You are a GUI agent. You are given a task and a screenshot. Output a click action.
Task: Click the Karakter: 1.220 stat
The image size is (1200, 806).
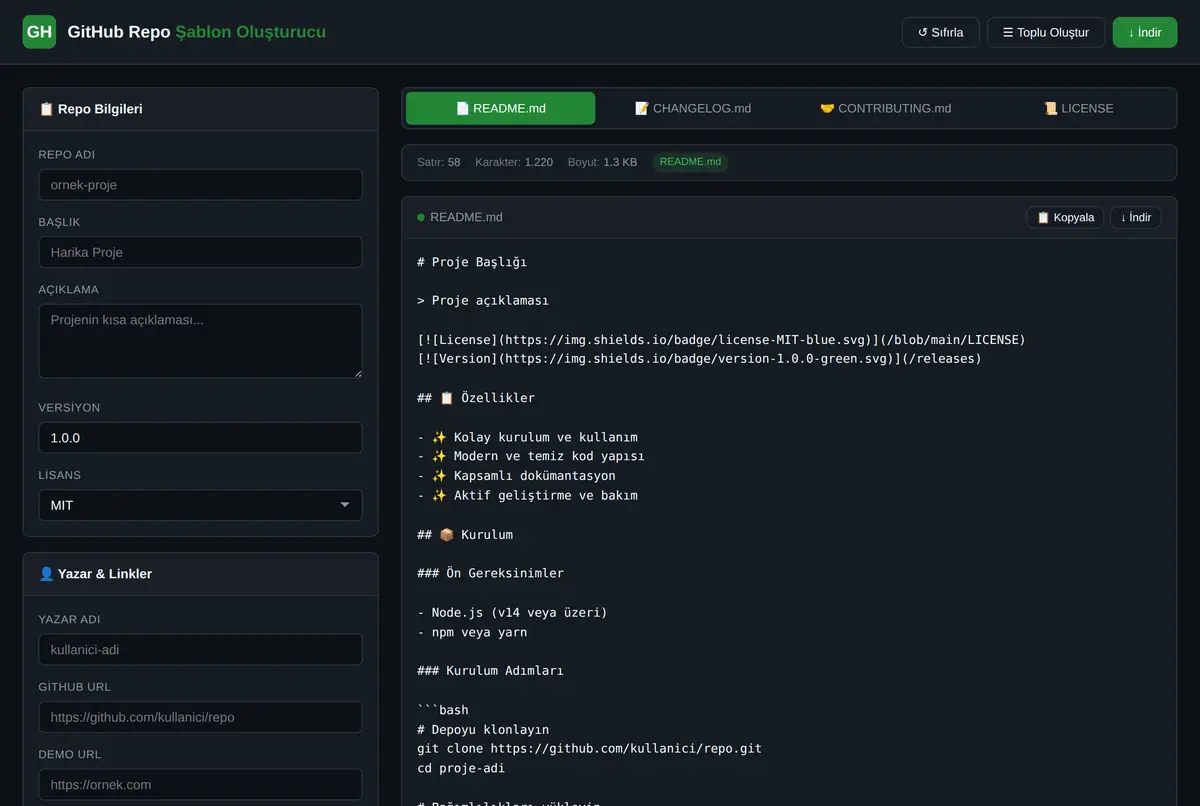click(514, 162)
